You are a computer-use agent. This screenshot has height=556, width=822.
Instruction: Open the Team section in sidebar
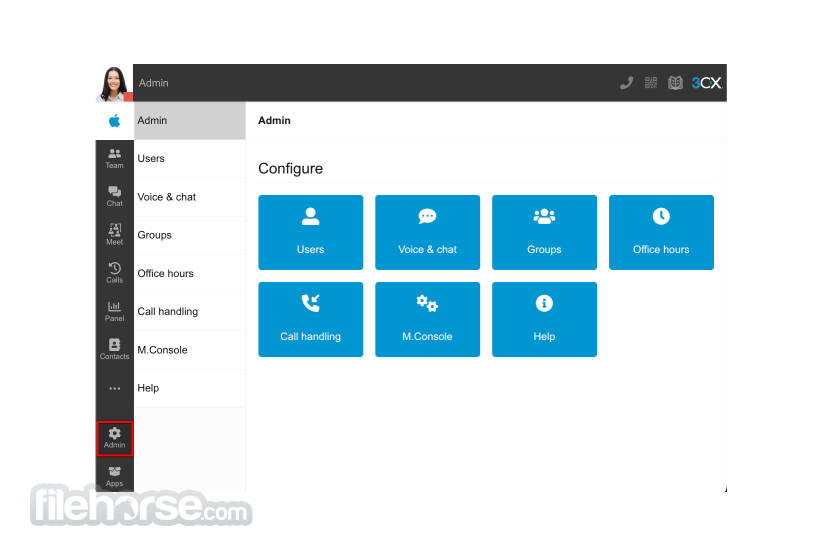pos(114,158)
